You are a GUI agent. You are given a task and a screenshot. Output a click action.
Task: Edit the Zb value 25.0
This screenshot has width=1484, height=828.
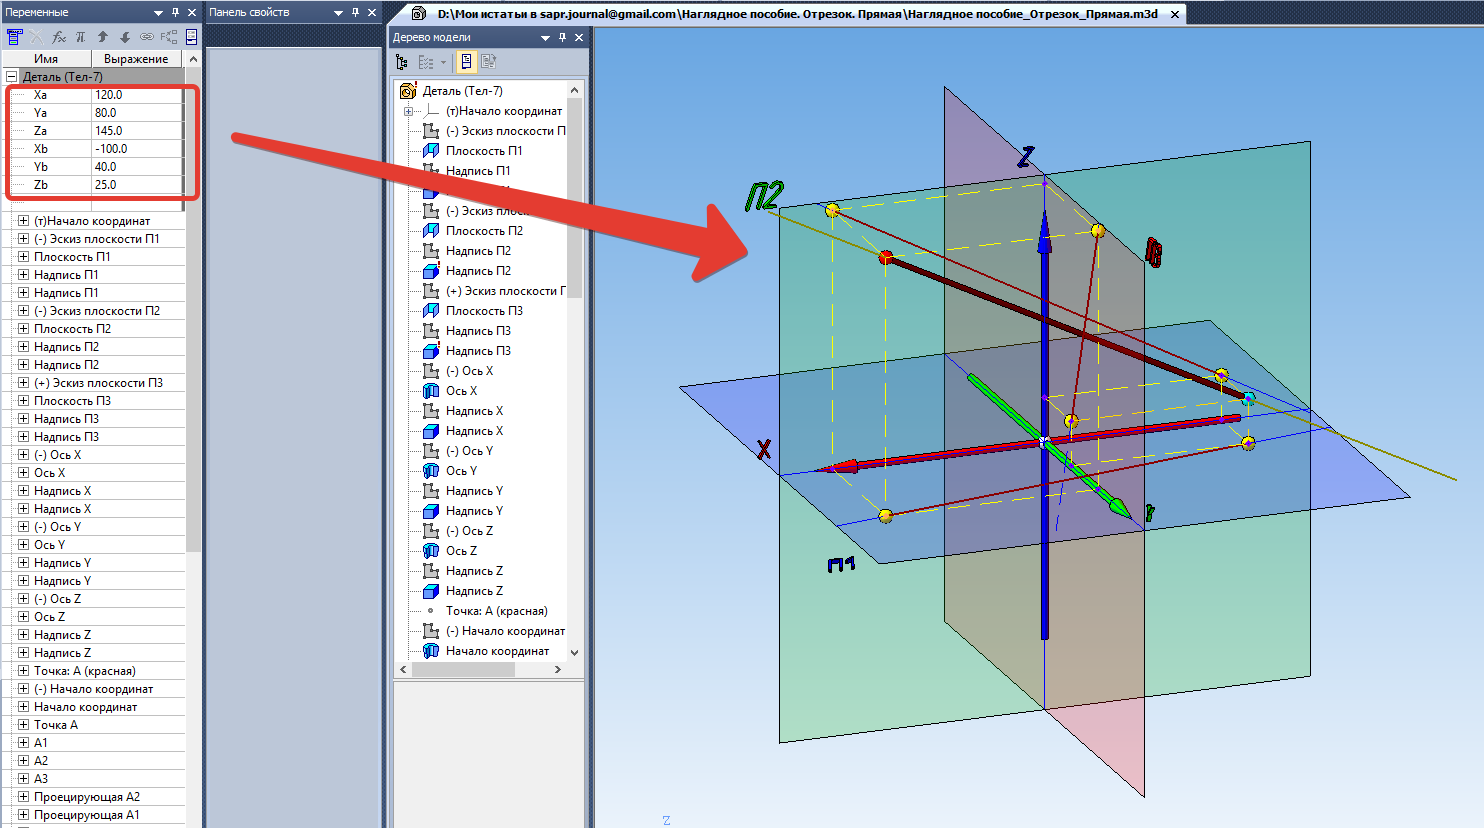coord(137,185)
